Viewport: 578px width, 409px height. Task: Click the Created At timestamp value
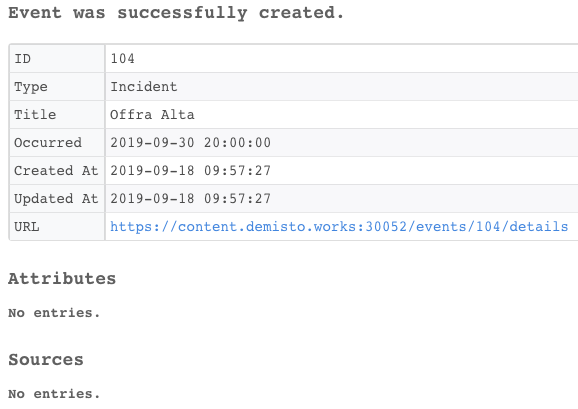coord(191,171)
